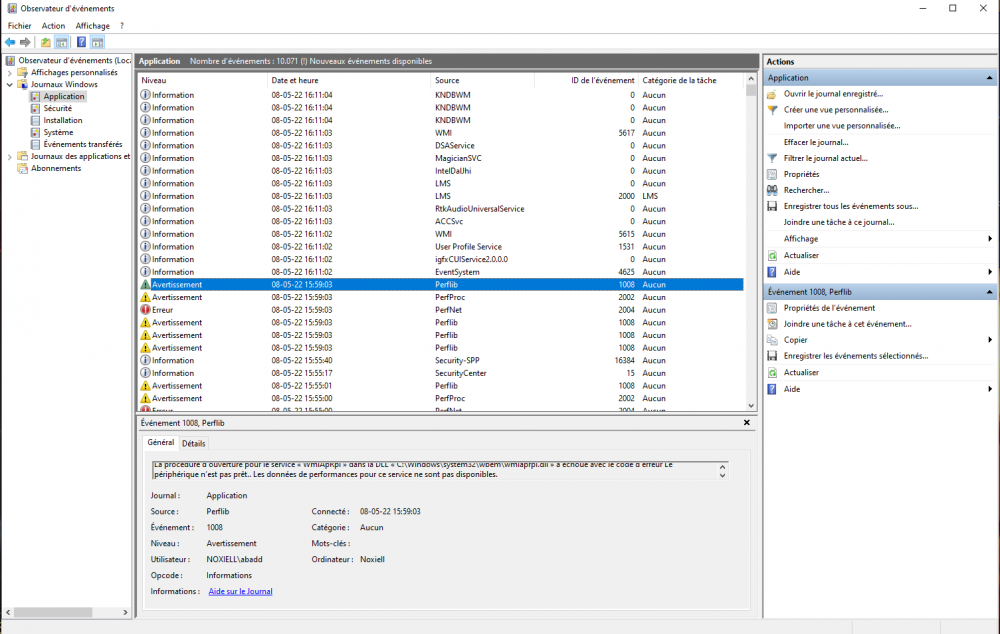Expand Journaux des applications tree node

click(x=10, y=156)
